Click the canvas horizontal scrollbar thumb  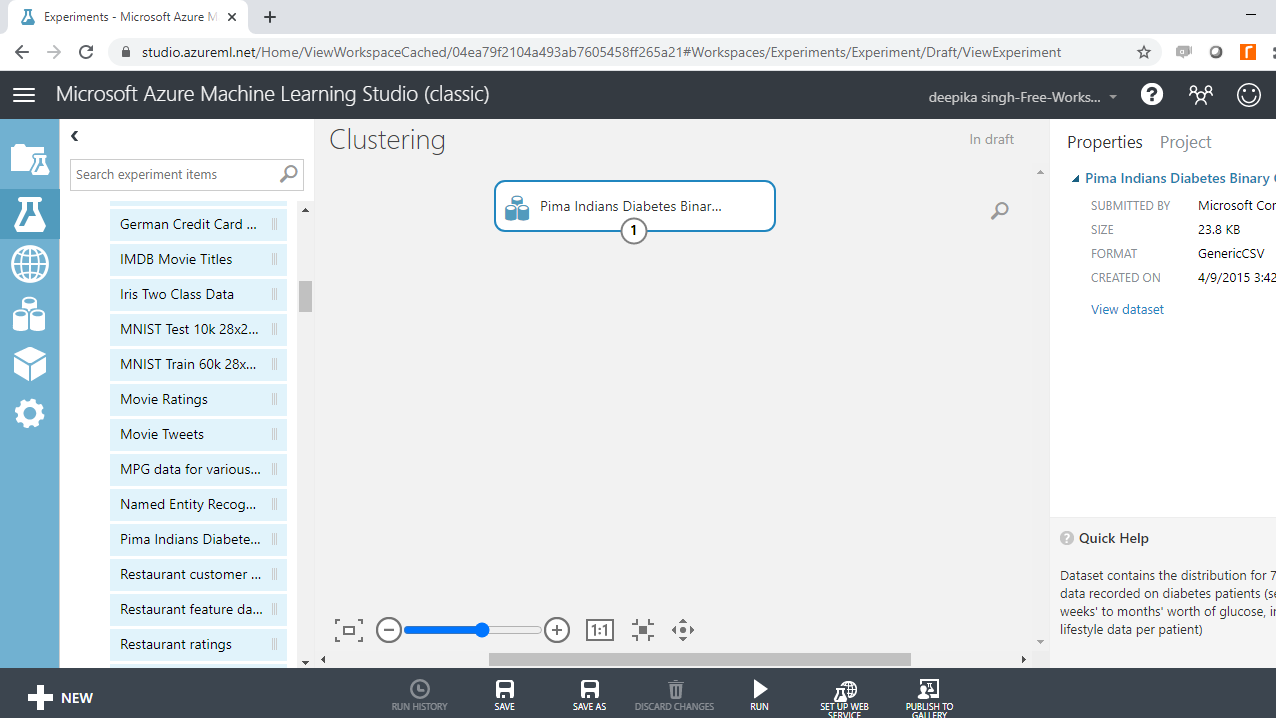point(700,659)
